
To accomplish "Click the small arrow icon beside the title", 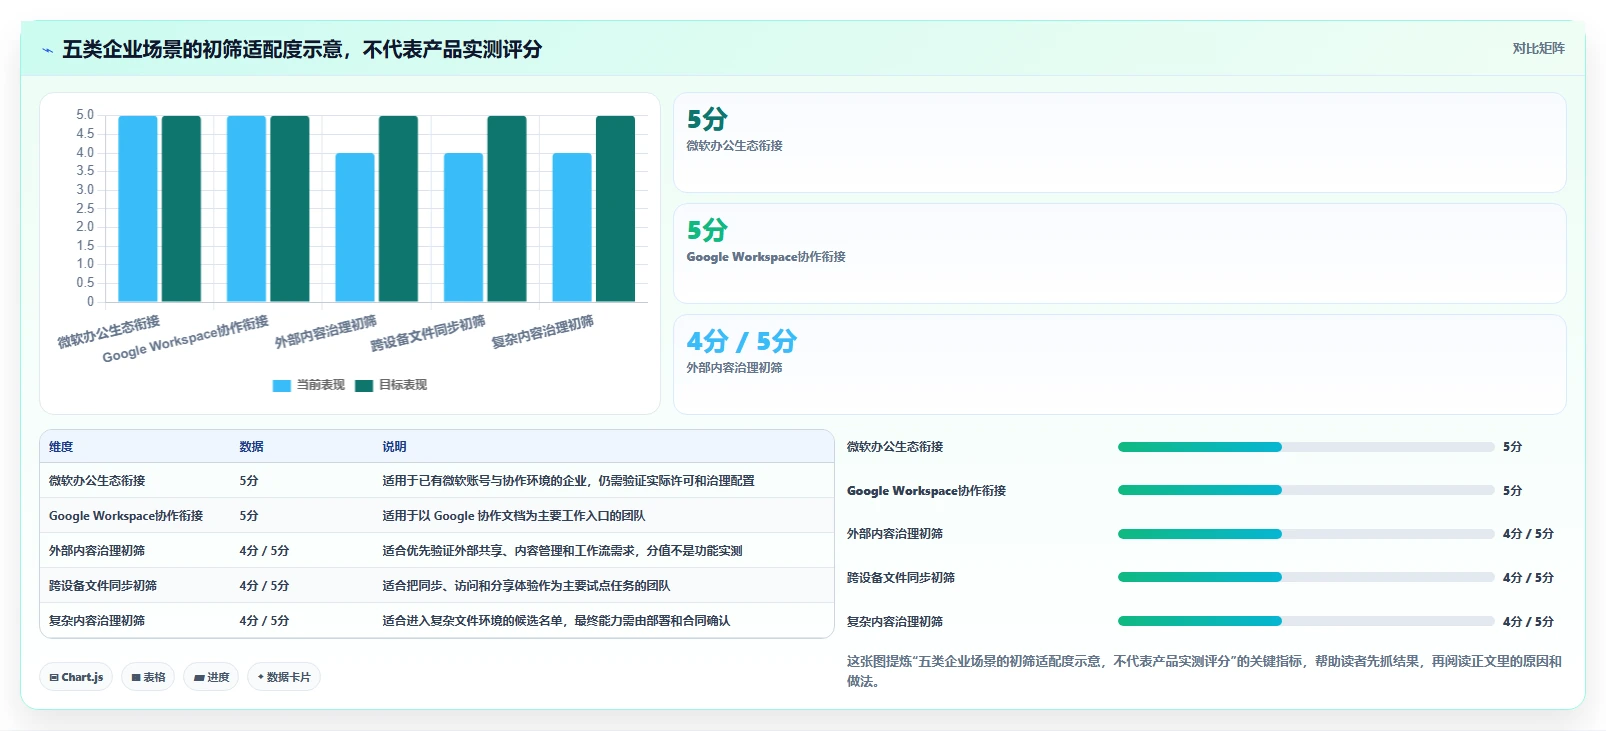I will pyautogui.click(x=47, y=50).
